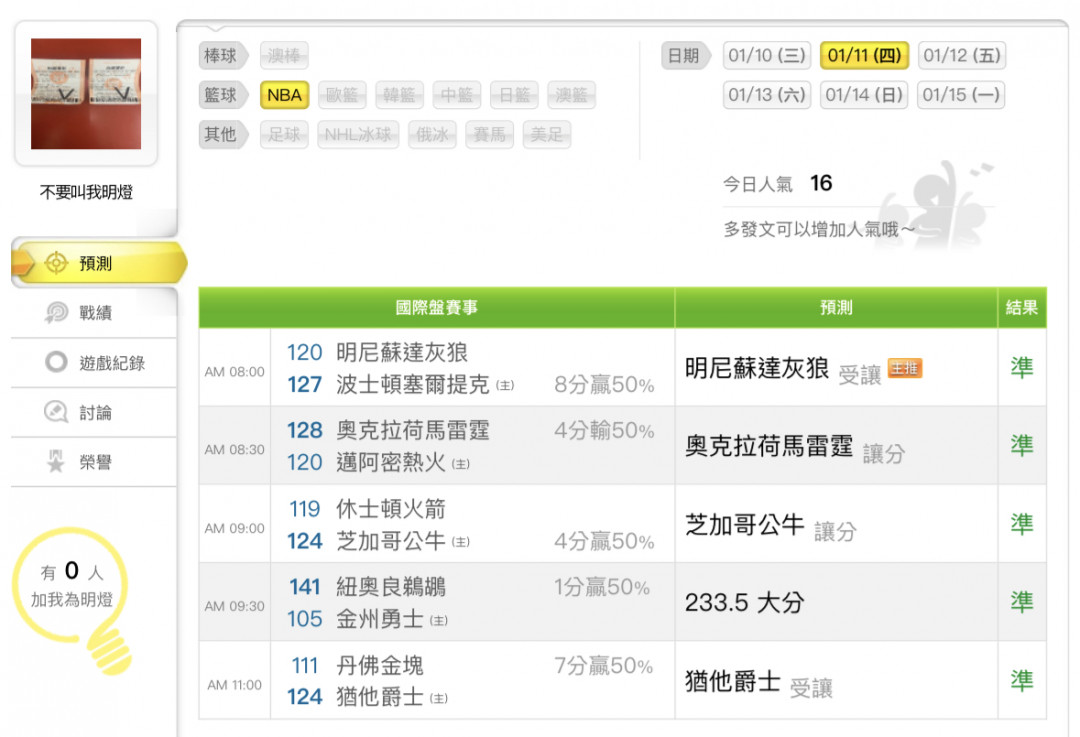Select the 澳棒 league filter
Viewport: 1080px width, 737px height.
coord(284,56)
